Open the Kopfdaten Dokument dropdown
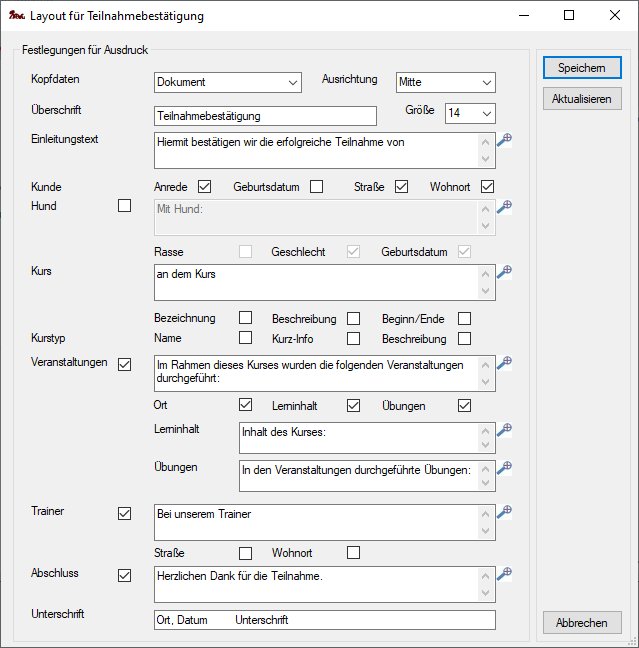The height and width of the screenshot is (648, 639). point(228,82)
